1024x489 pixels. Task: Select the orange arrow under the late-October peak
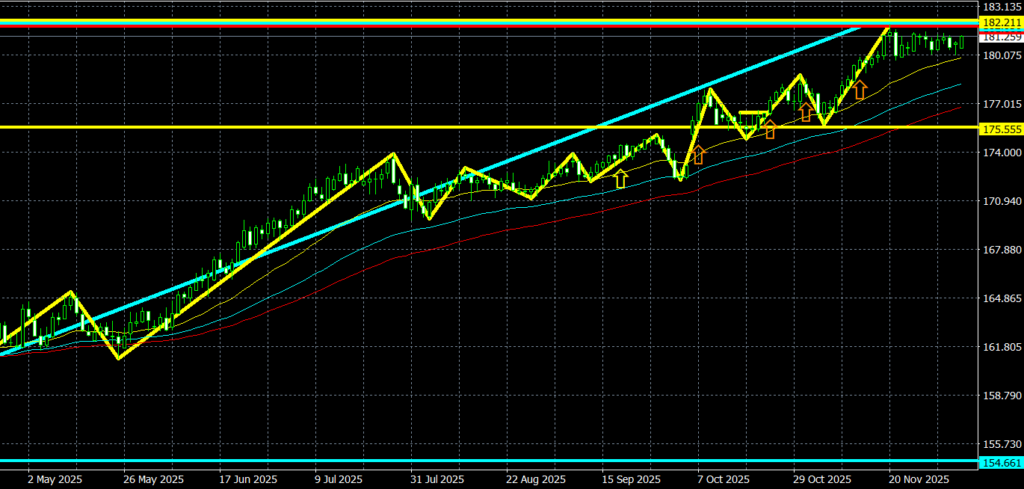click(806, 112)
